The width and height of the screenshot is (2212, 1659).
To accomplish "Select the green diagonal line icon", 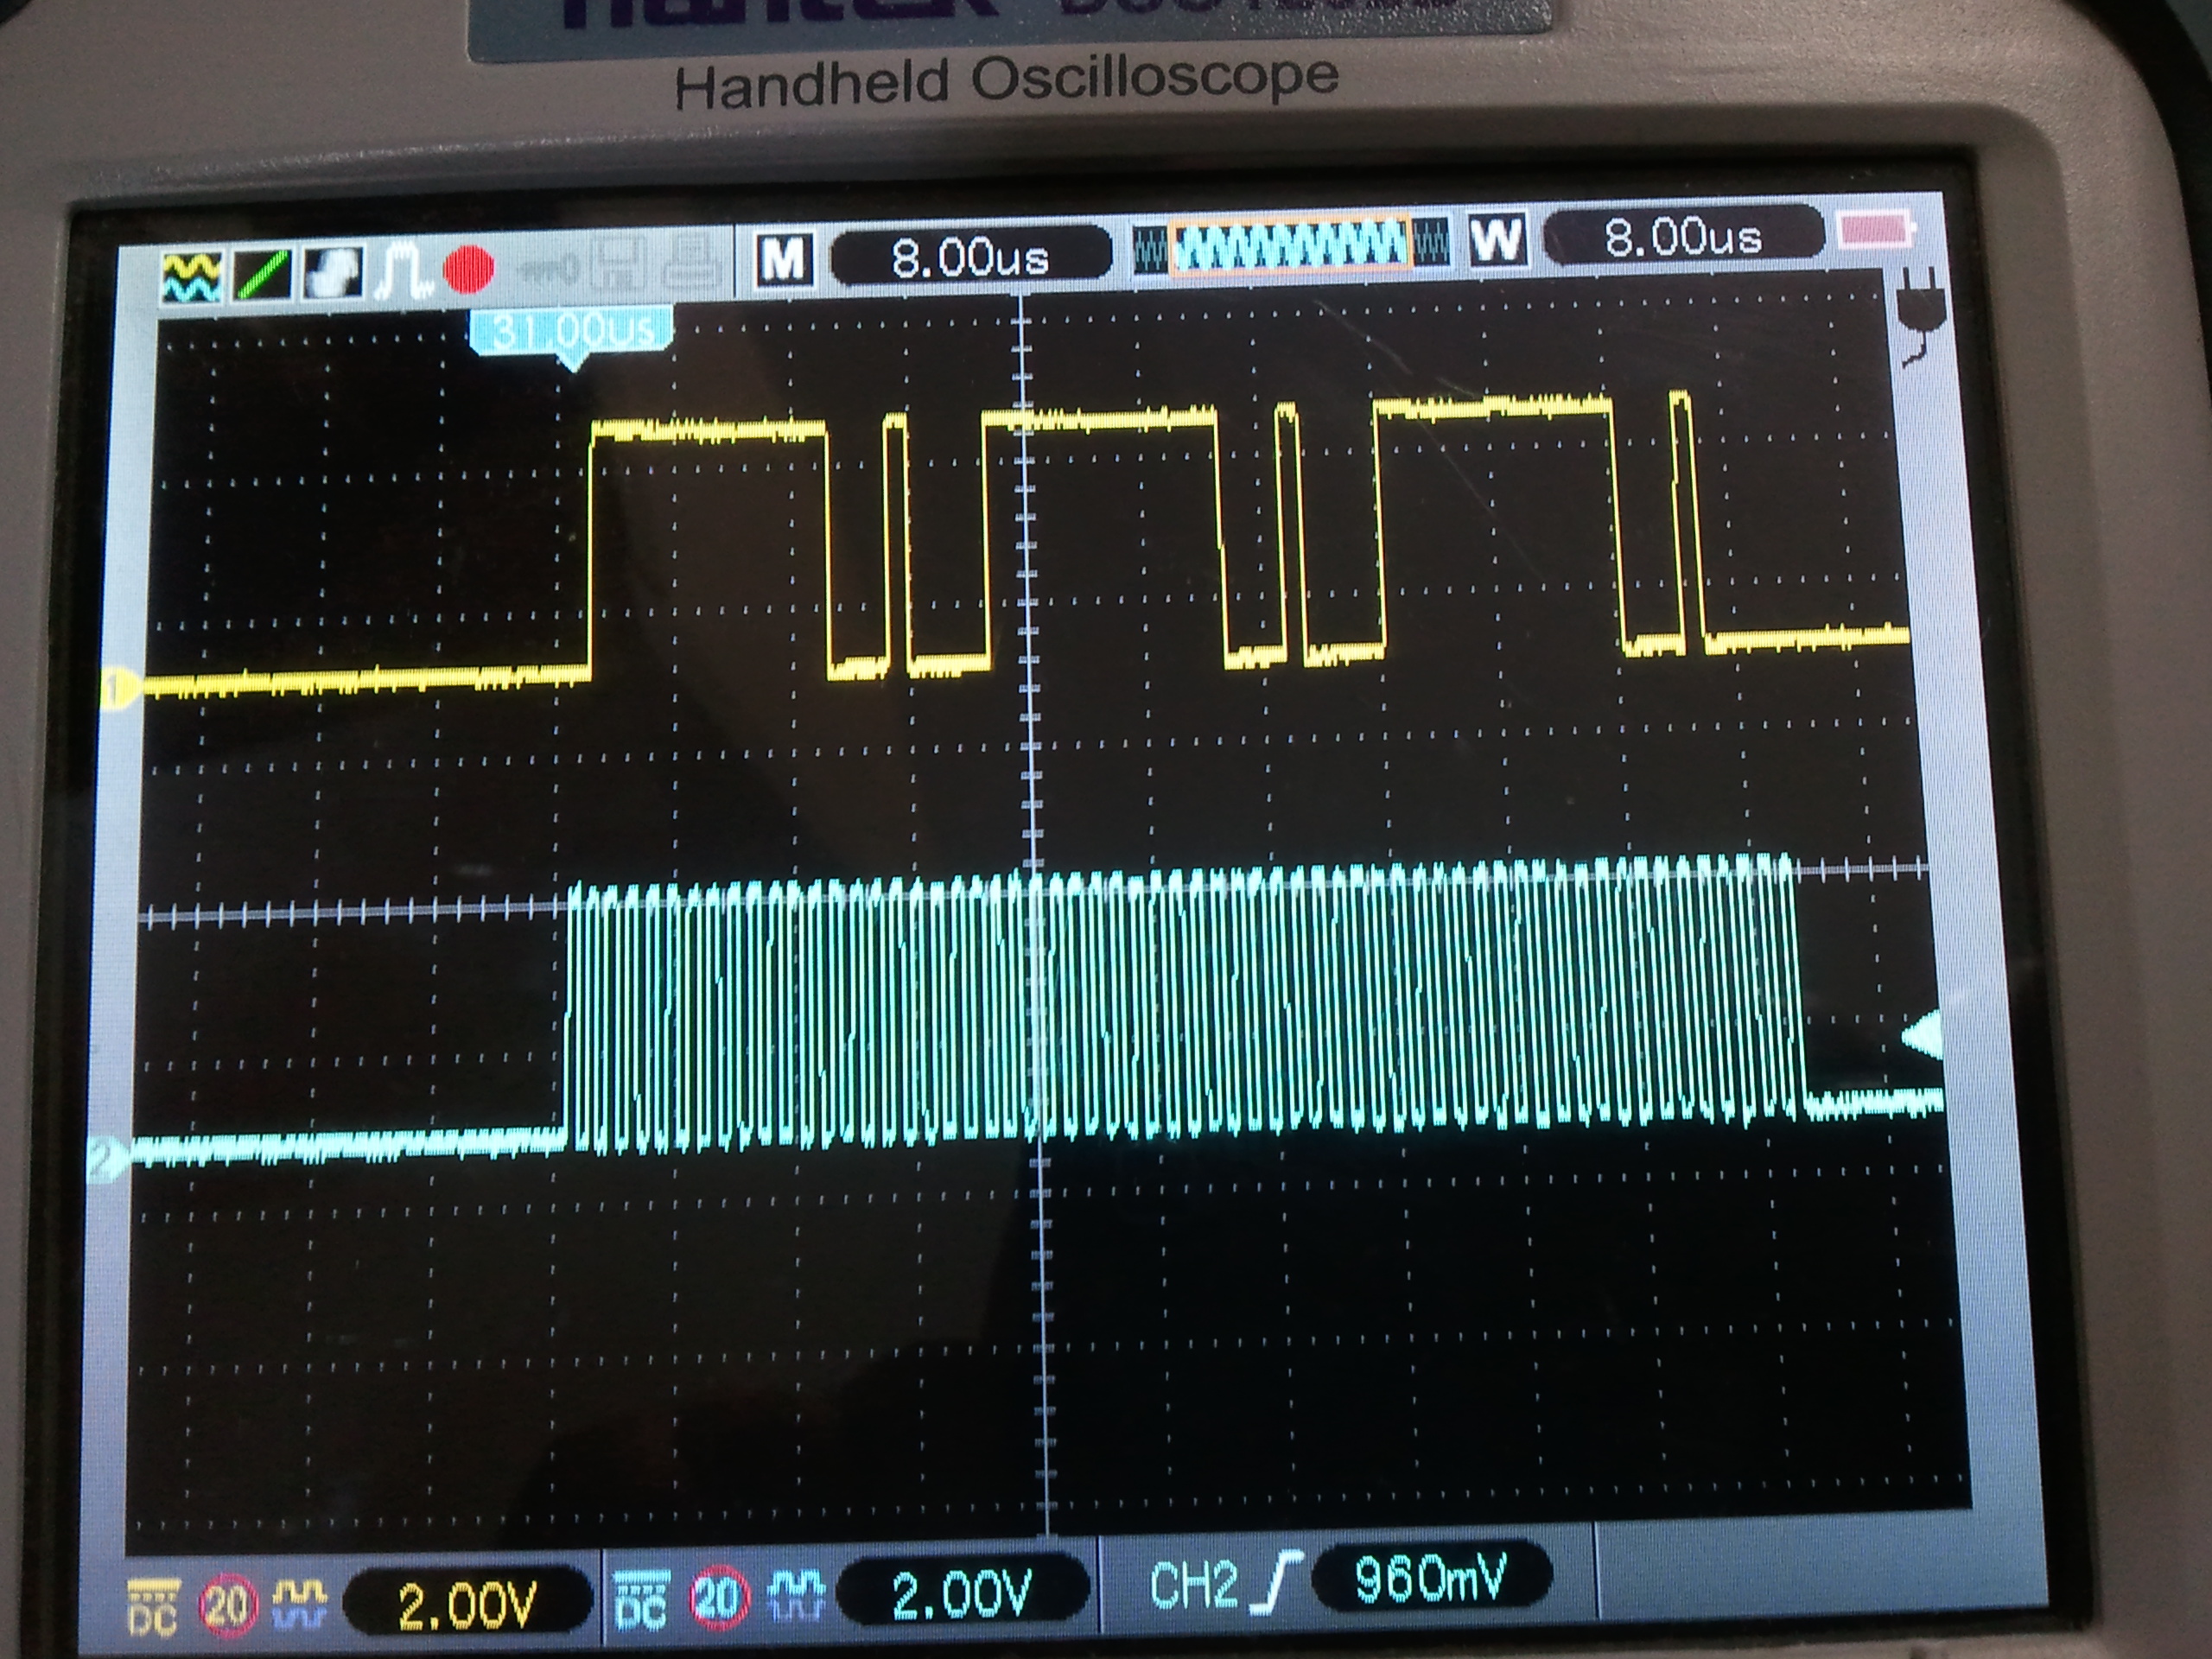I will [x=261, y=274].
